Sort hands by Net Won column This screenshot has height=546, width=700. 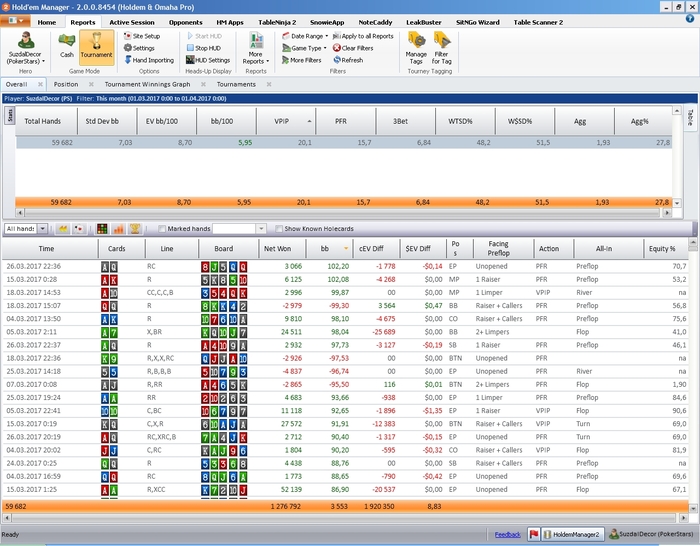click(x=282, y=249)
